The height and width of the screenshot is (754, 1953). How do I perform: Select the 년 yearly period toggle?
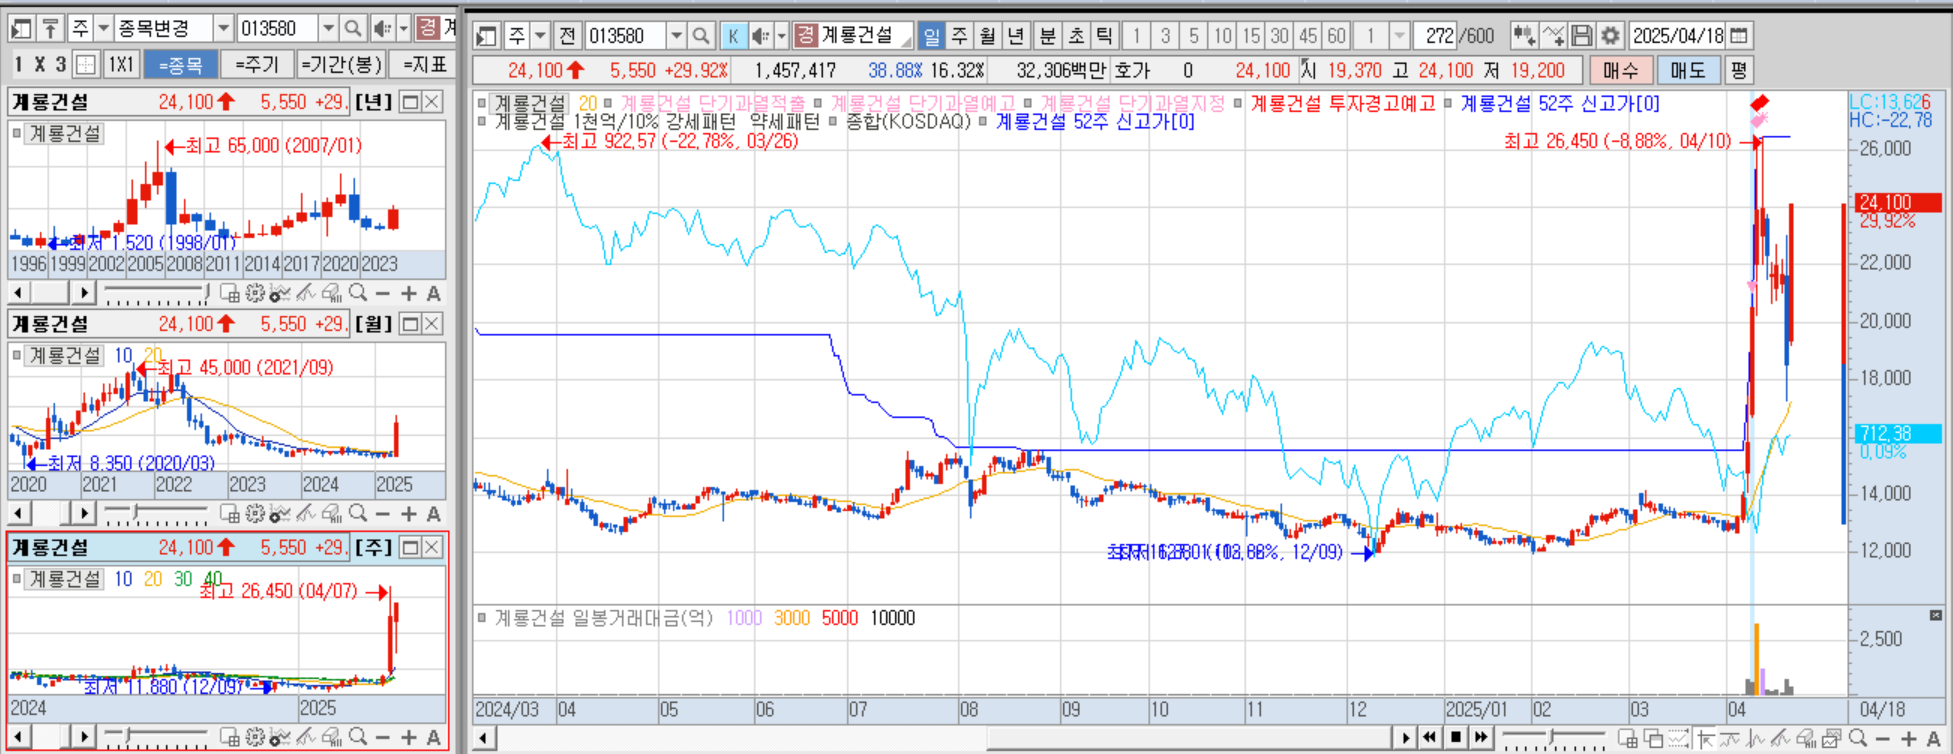[1016, 36]
